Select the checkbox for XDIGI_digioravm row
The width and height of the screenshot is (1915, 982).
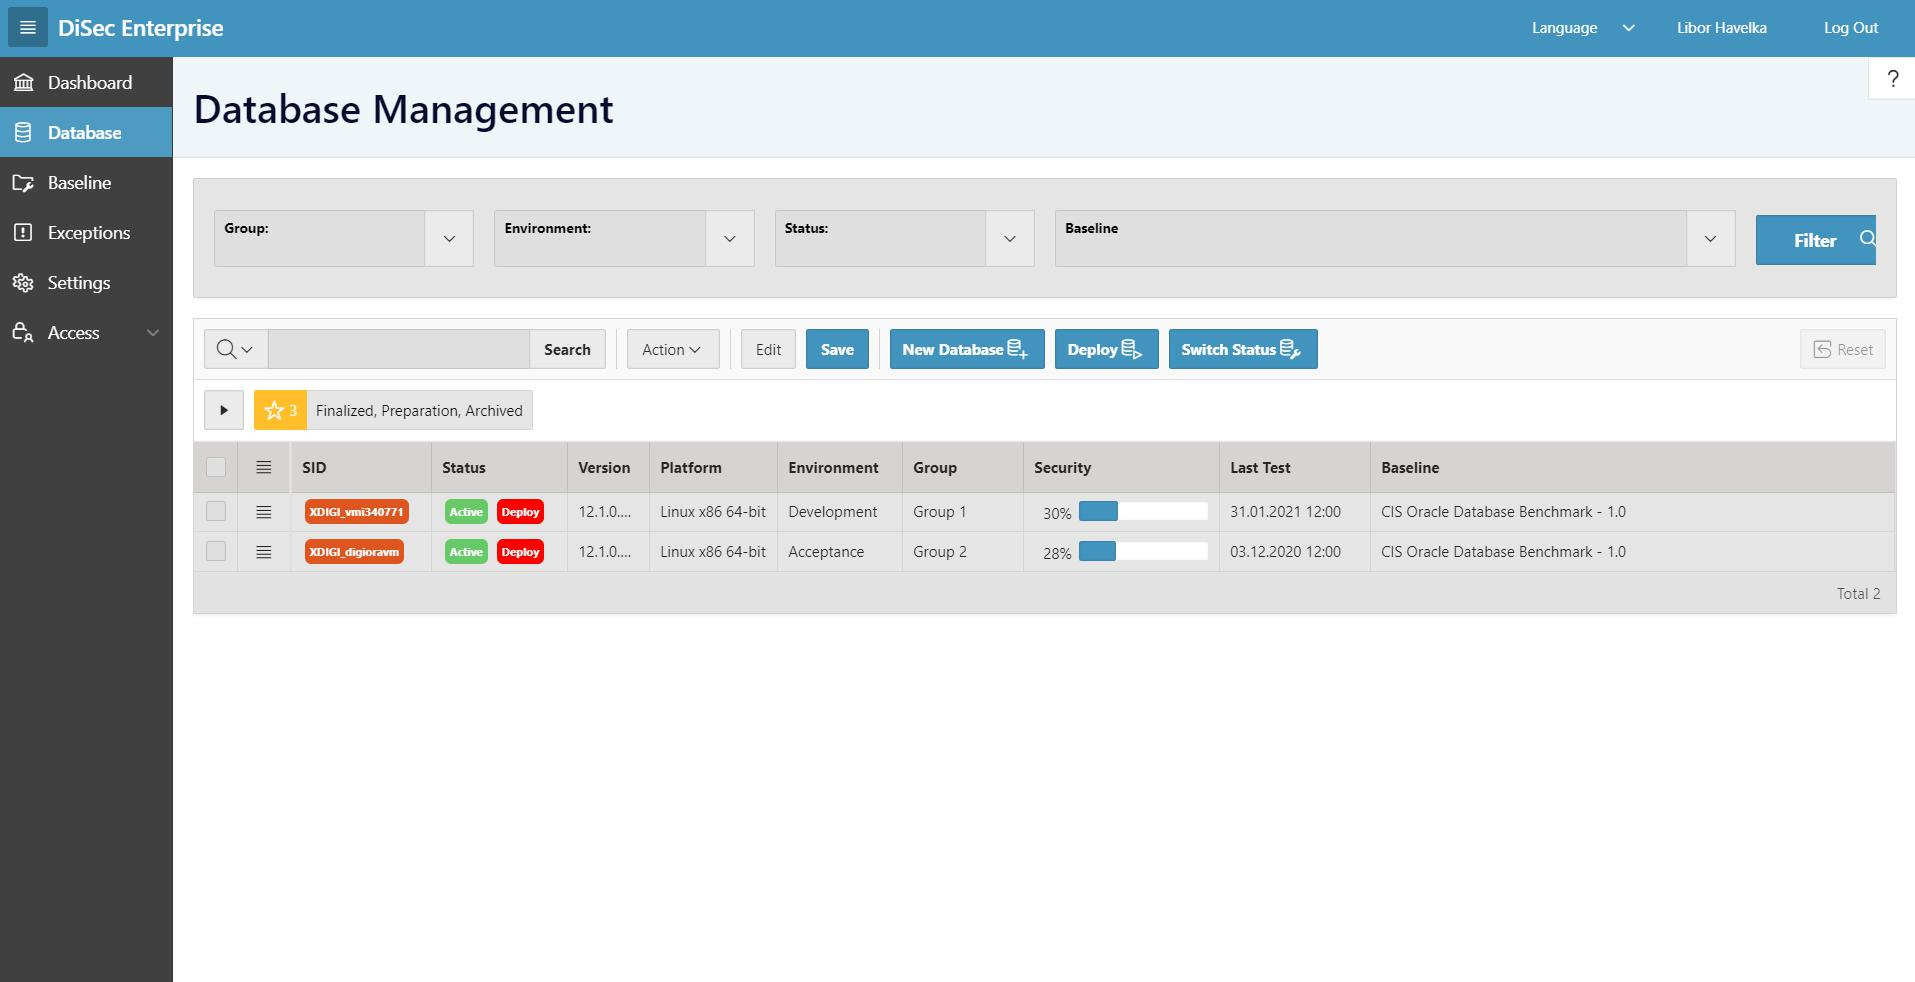216,552
